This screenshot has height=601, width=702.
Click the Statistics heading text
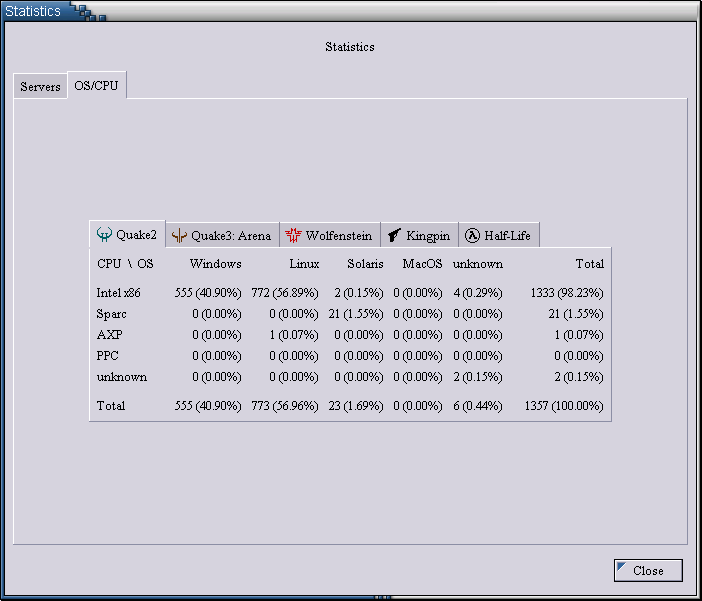[350, 47]
